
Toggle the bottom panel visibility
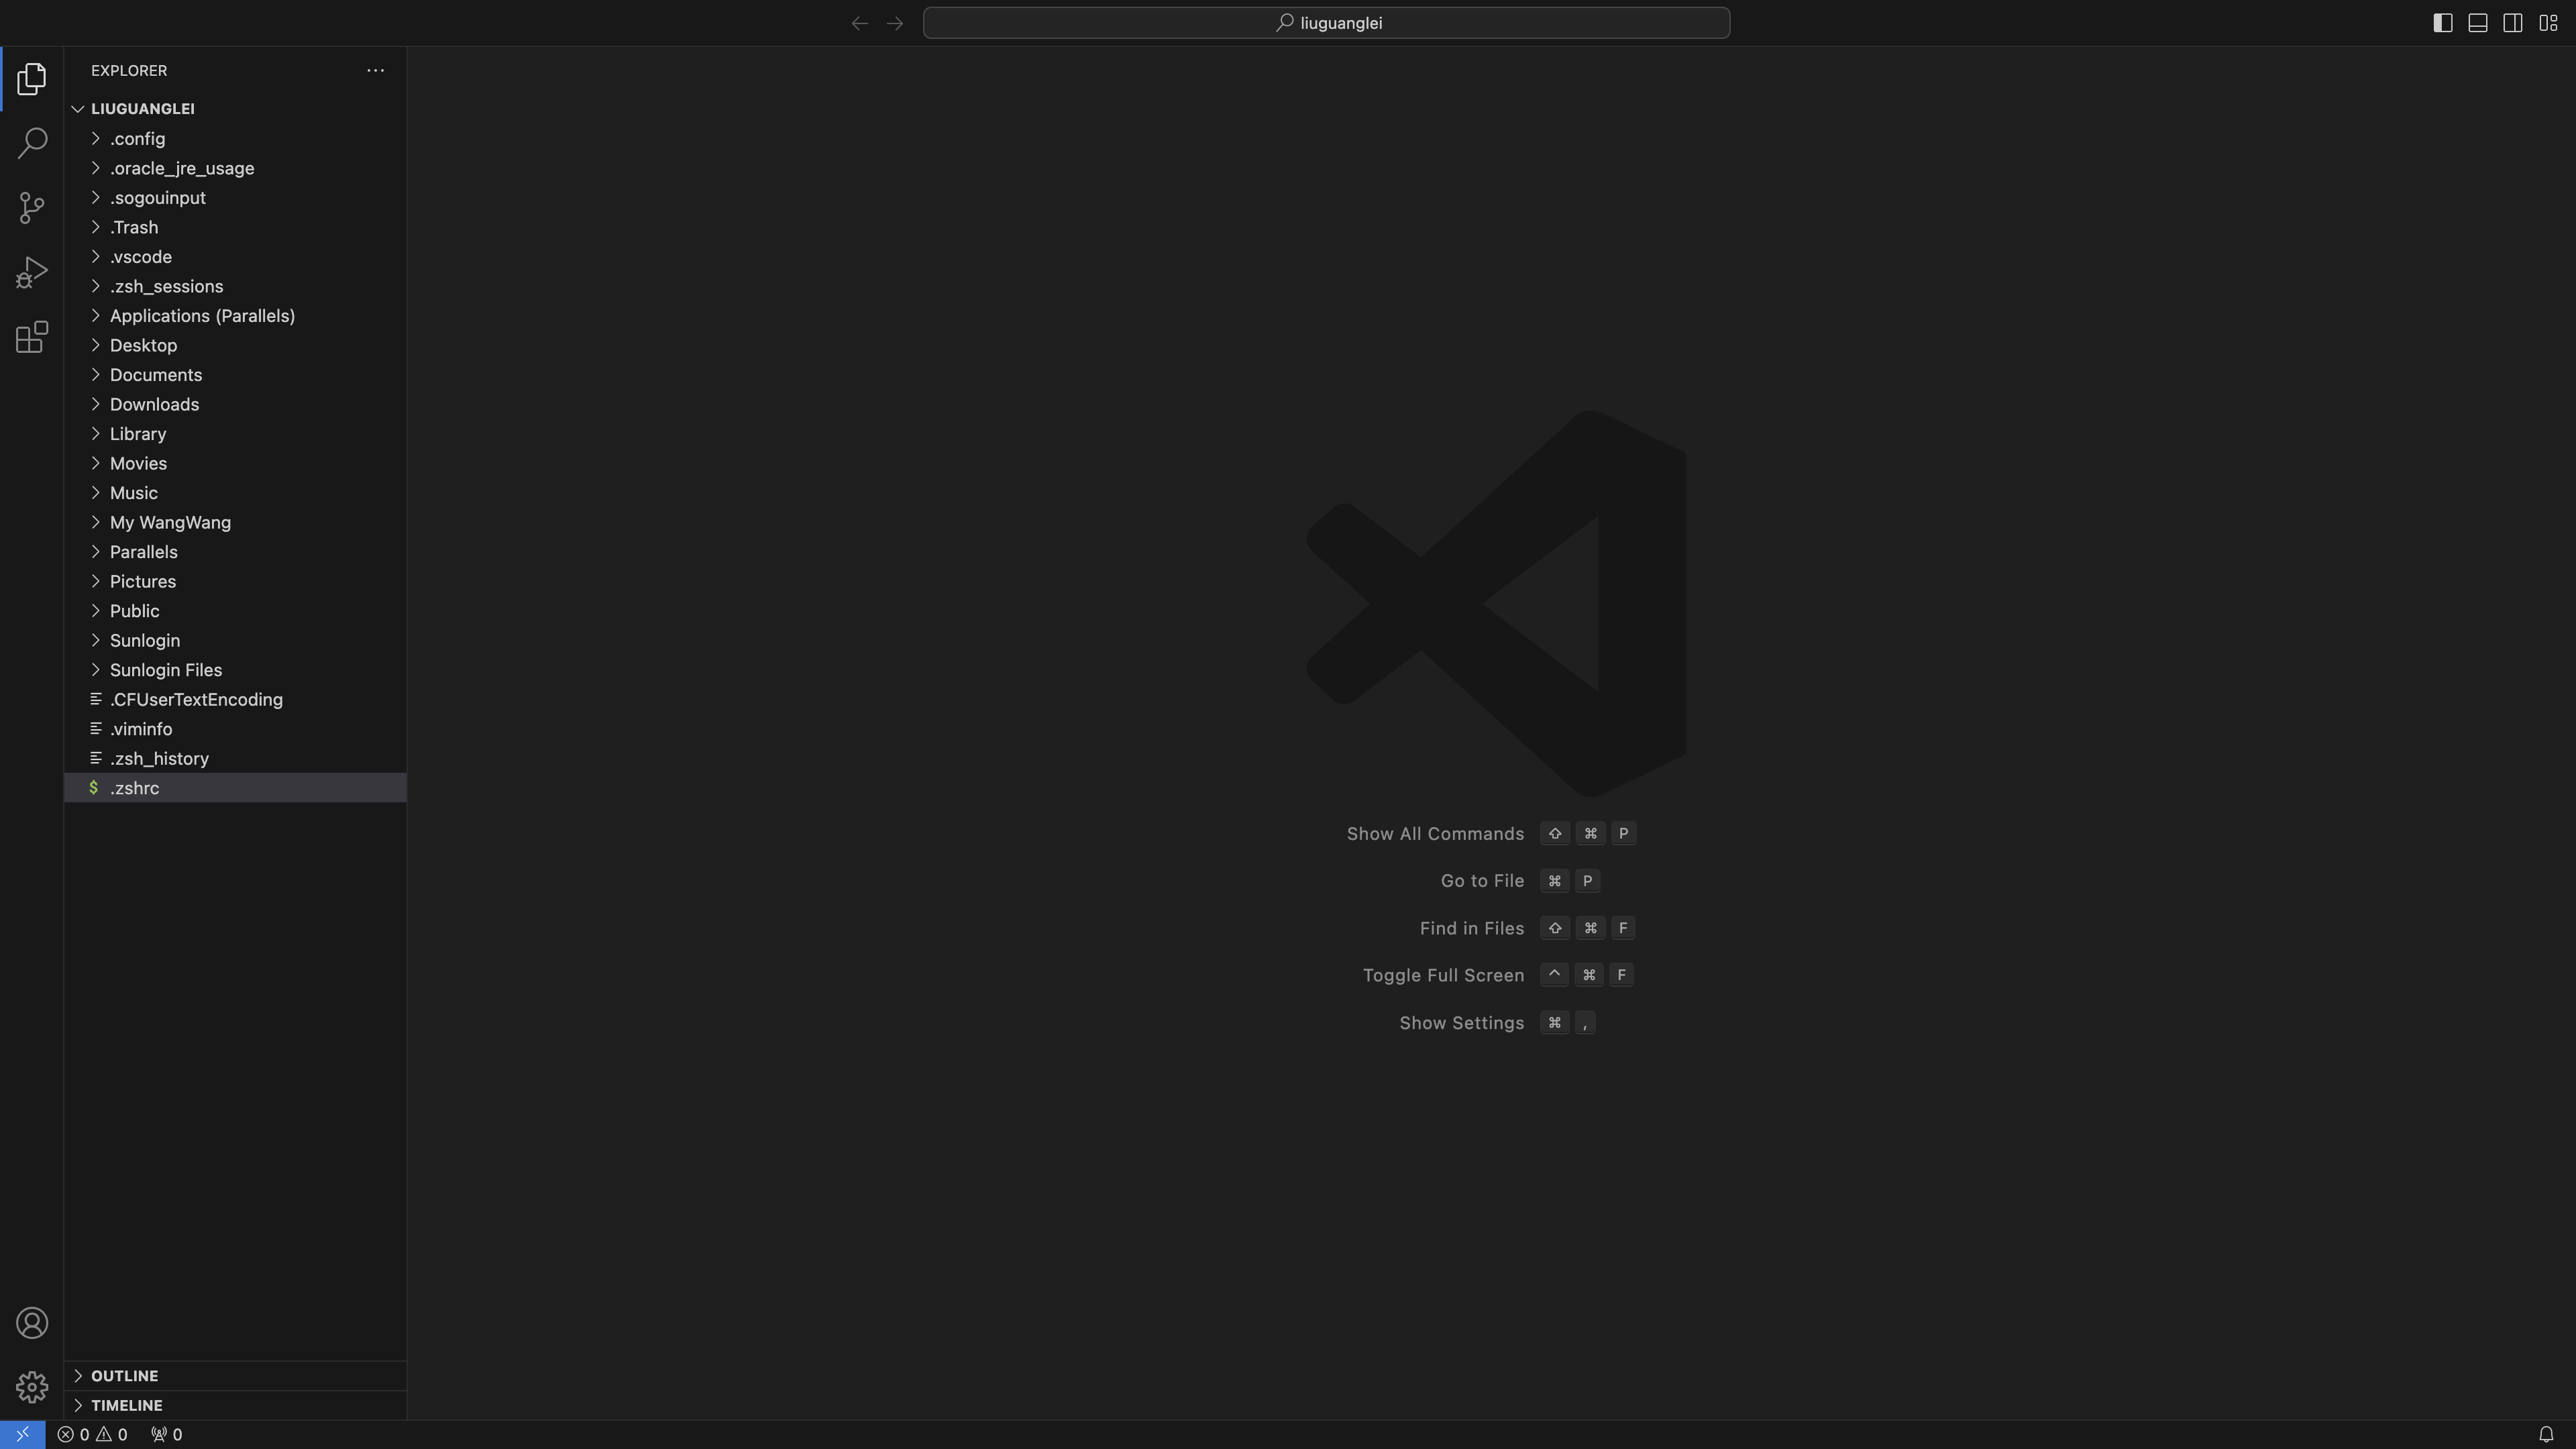tap(2477, 23)
